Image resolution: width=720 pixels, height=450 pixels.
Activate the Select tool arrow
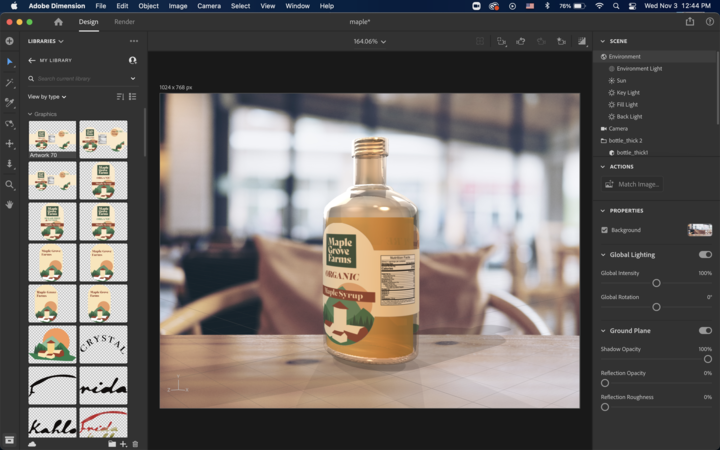tap(9, 62)
